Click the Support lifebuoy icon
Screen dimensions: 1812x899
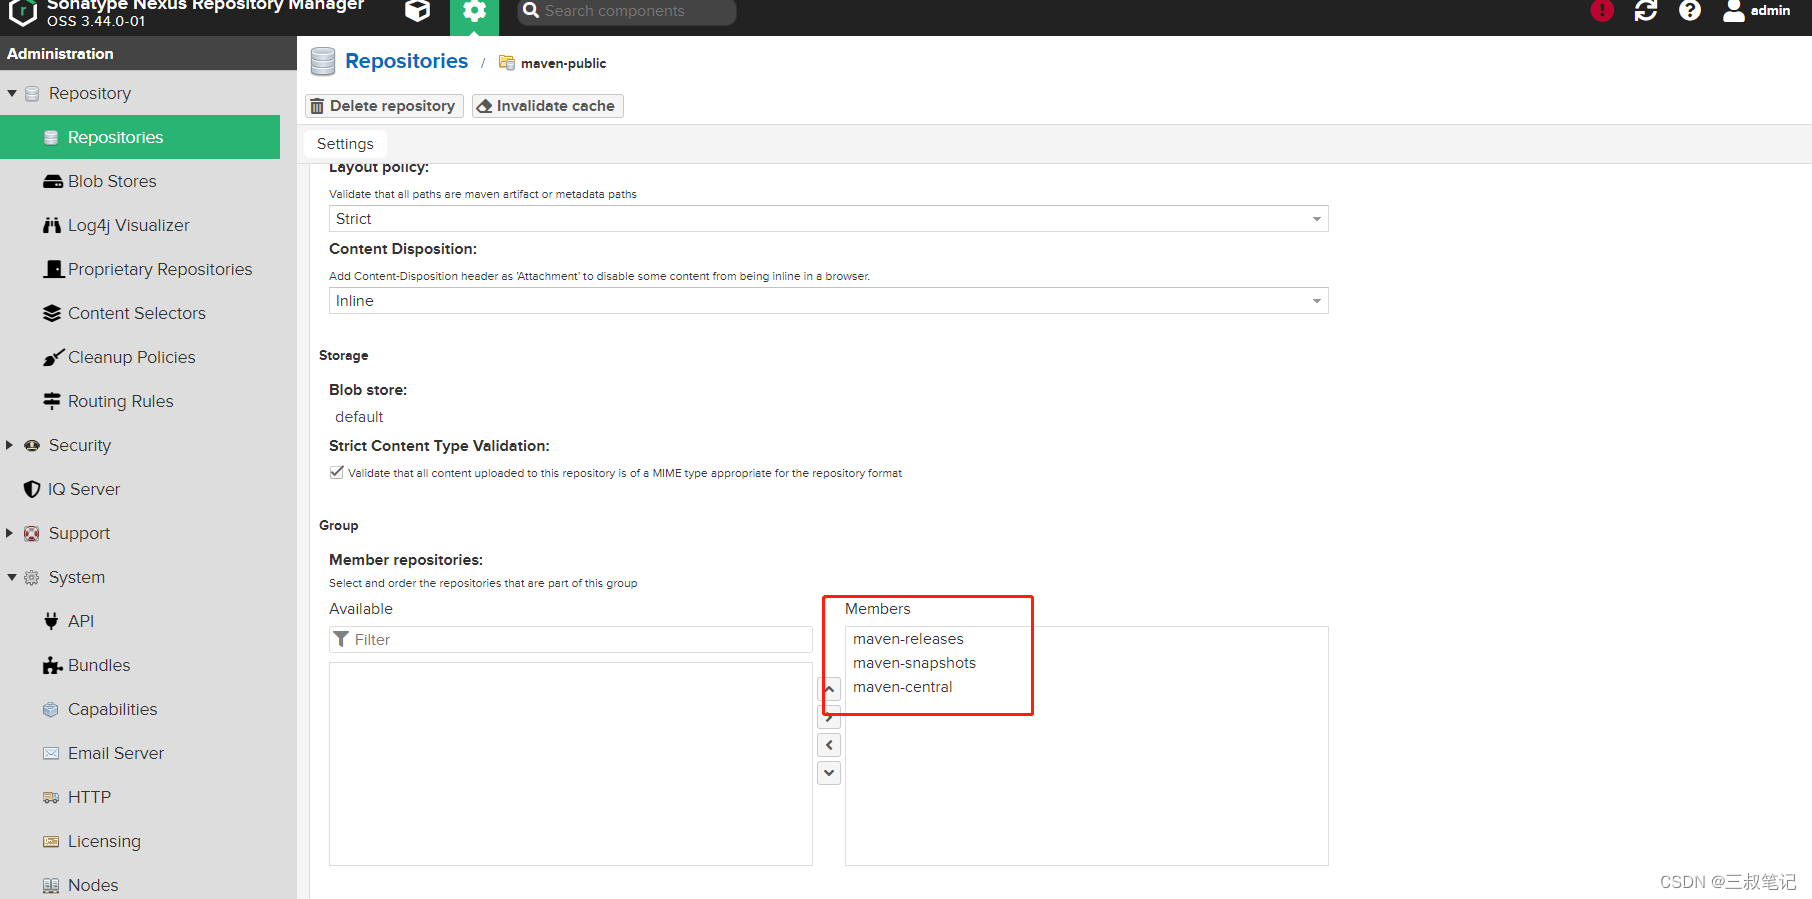tap(32, 533)
